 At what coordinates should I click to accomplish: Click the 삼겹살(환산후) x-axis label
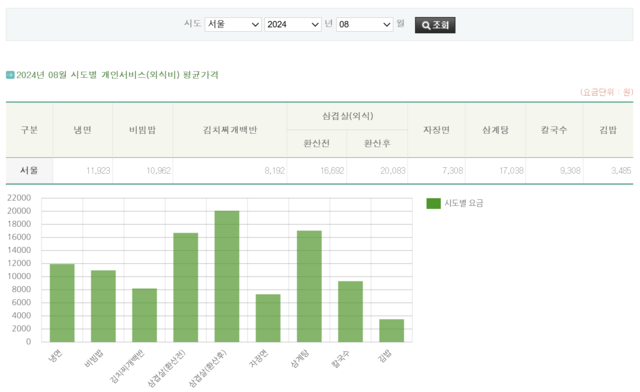(x=207, y=368)
